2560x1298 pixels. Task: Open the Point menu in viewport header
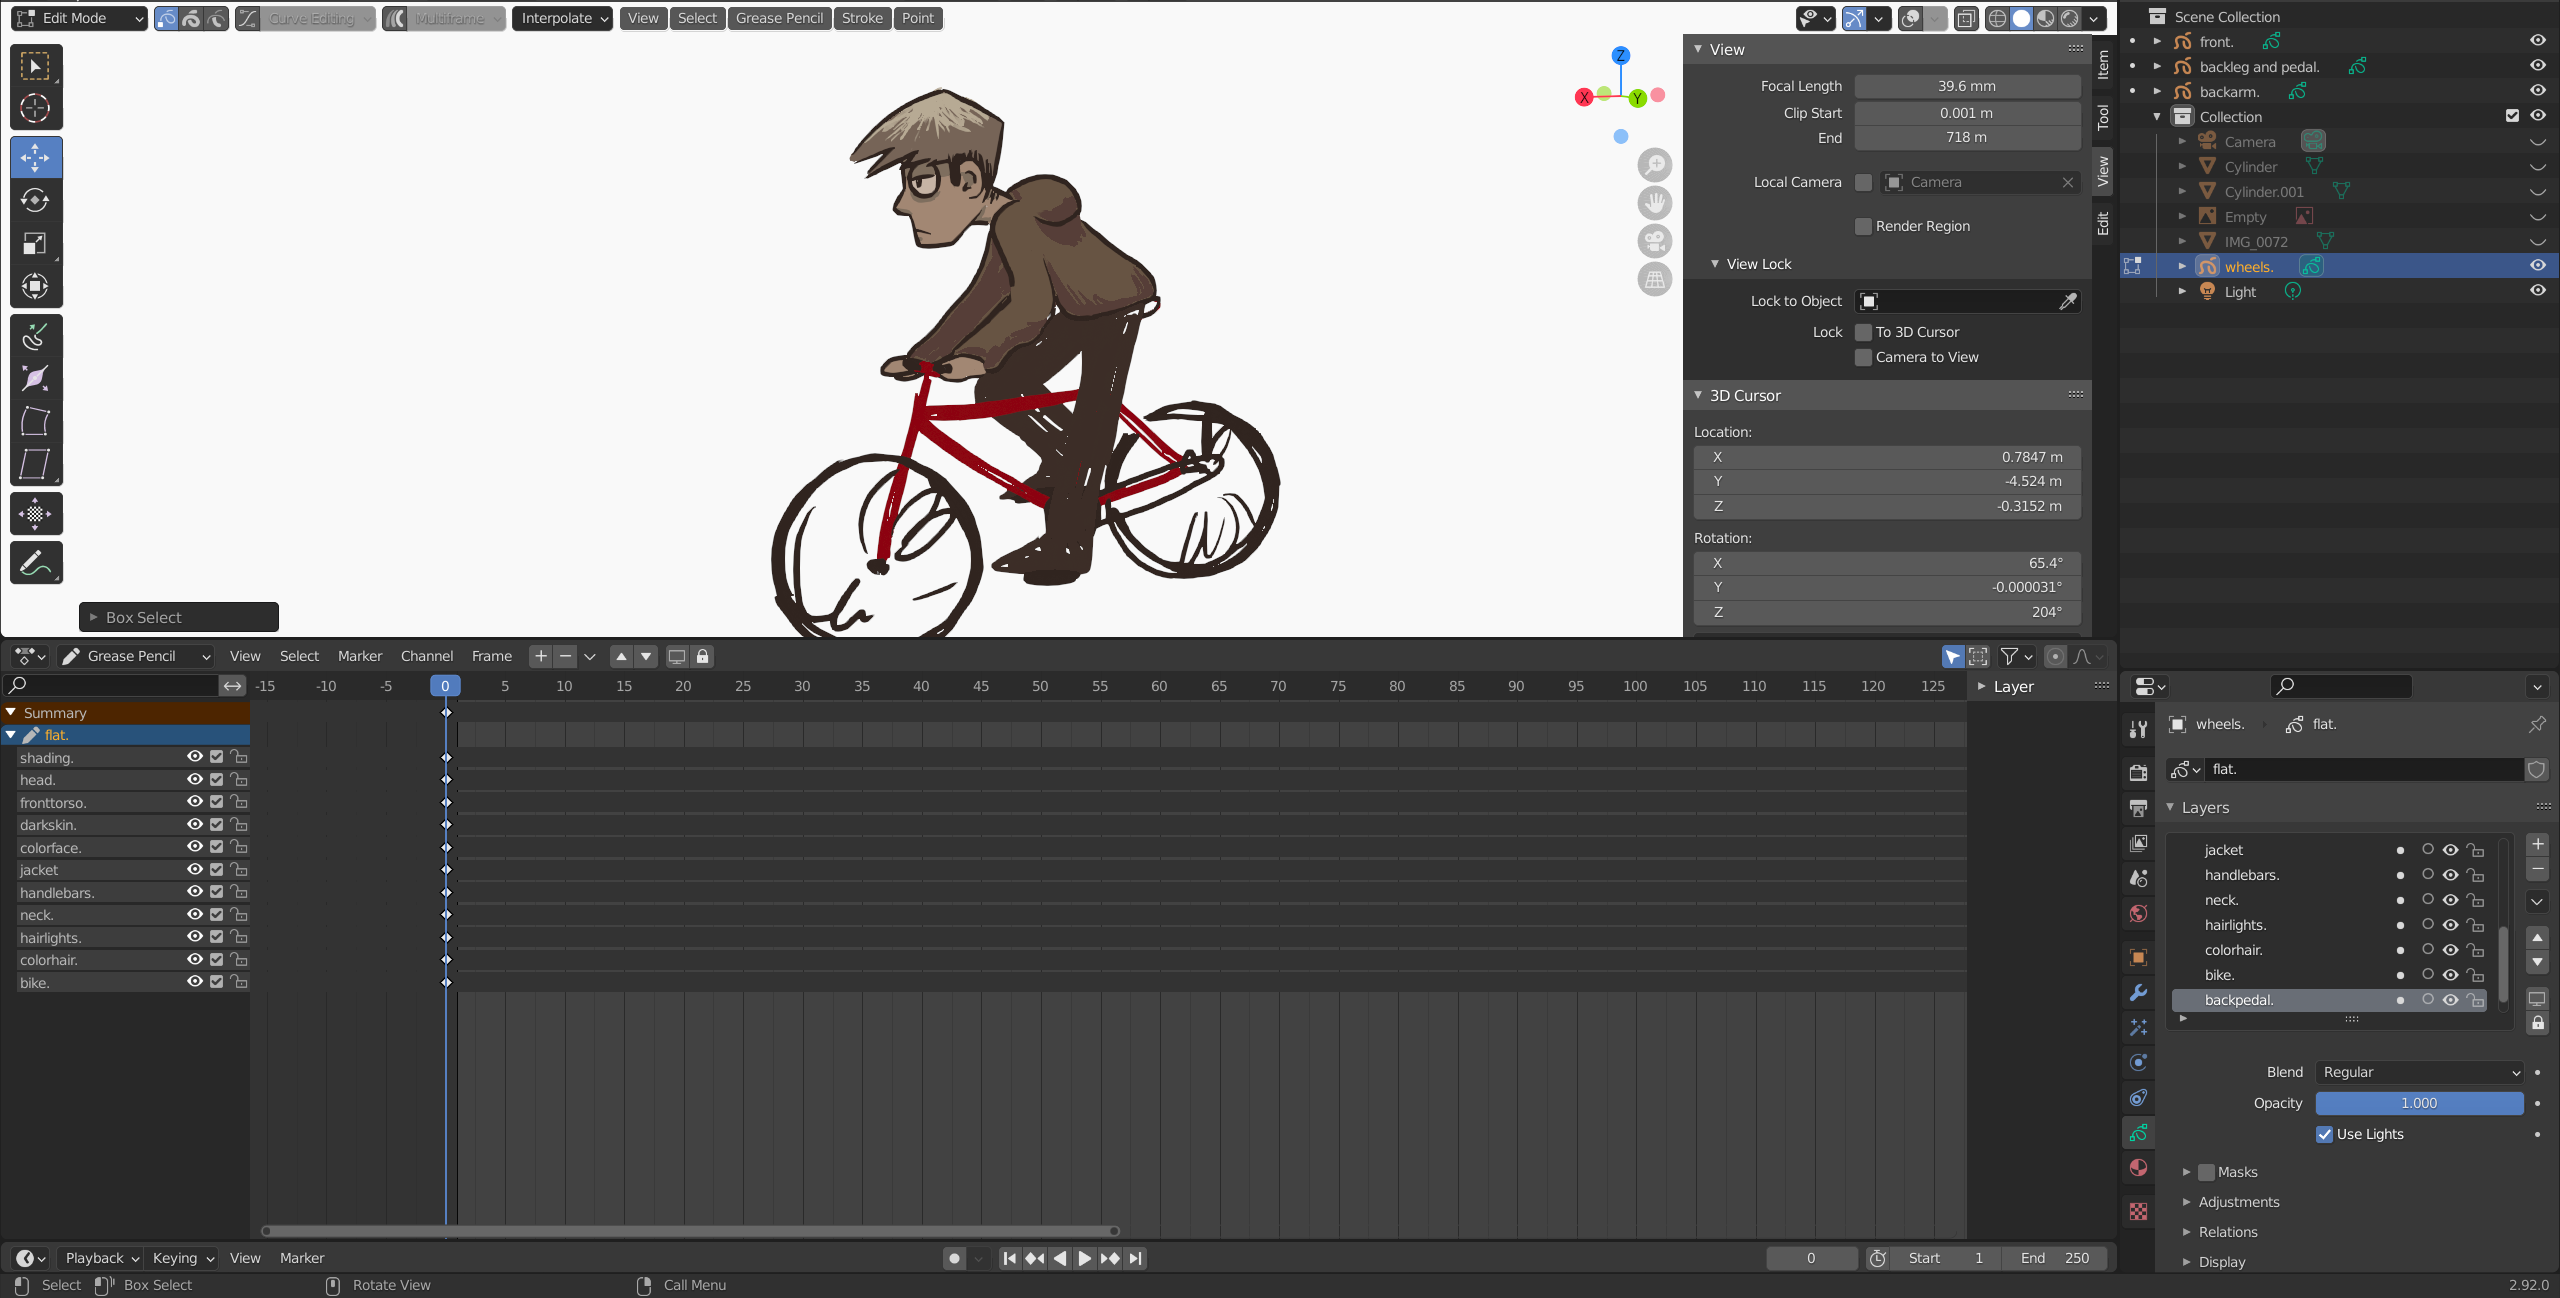tap(917, 18)
